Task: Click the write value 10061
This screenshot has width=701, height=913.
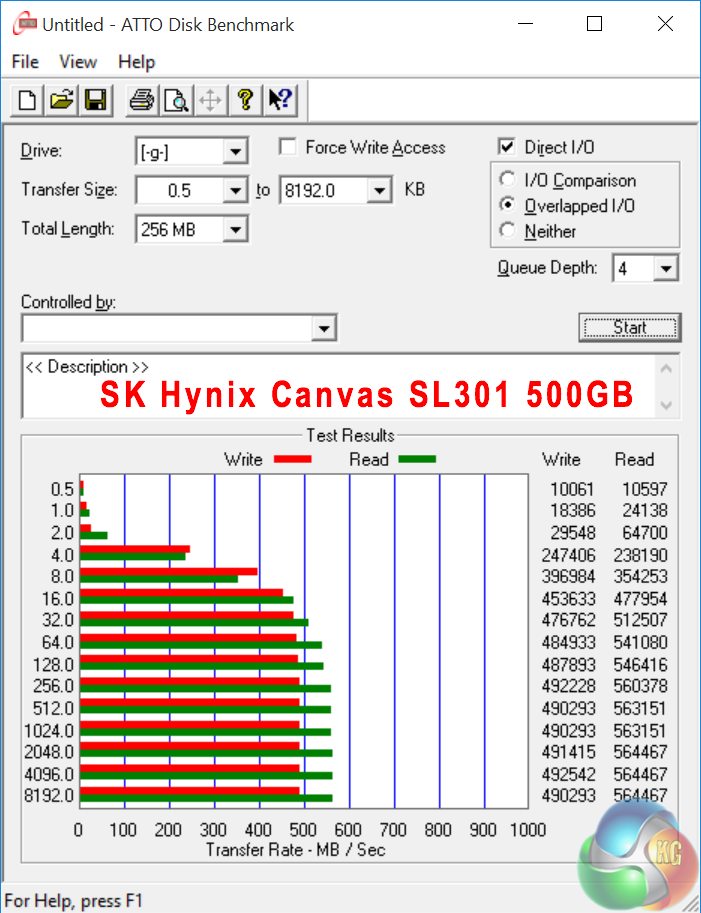Action: 572,489
